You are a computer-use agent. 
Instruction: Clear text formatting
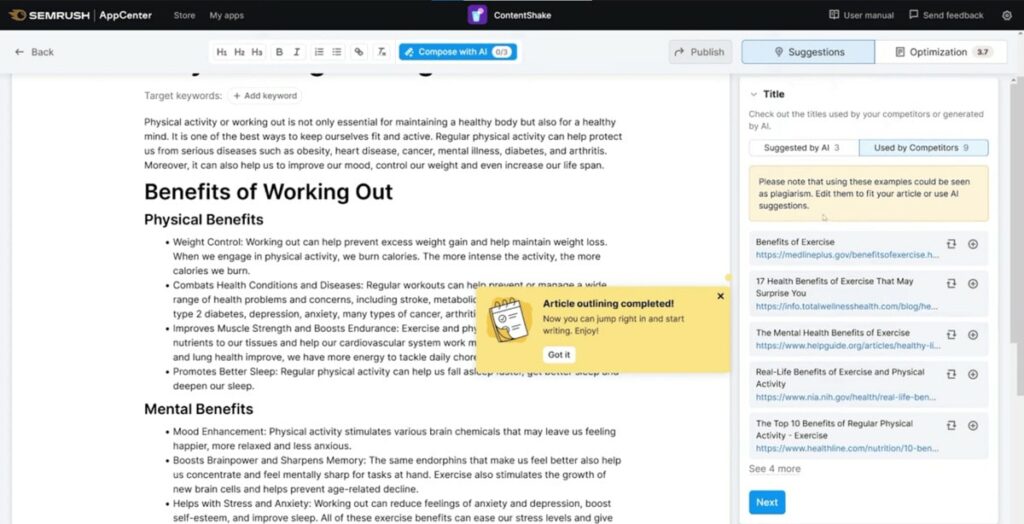[x=382, y=52]
